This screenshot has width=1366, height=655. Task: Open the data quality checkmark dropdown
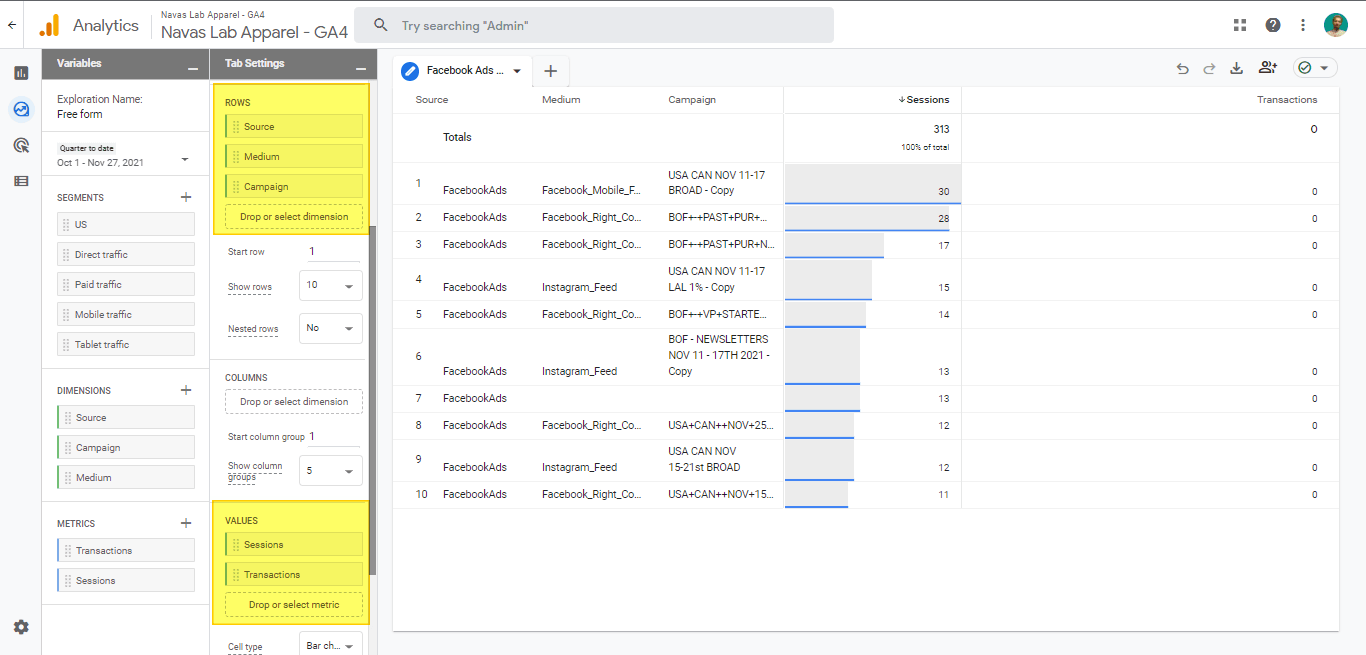pos(1315,68)
